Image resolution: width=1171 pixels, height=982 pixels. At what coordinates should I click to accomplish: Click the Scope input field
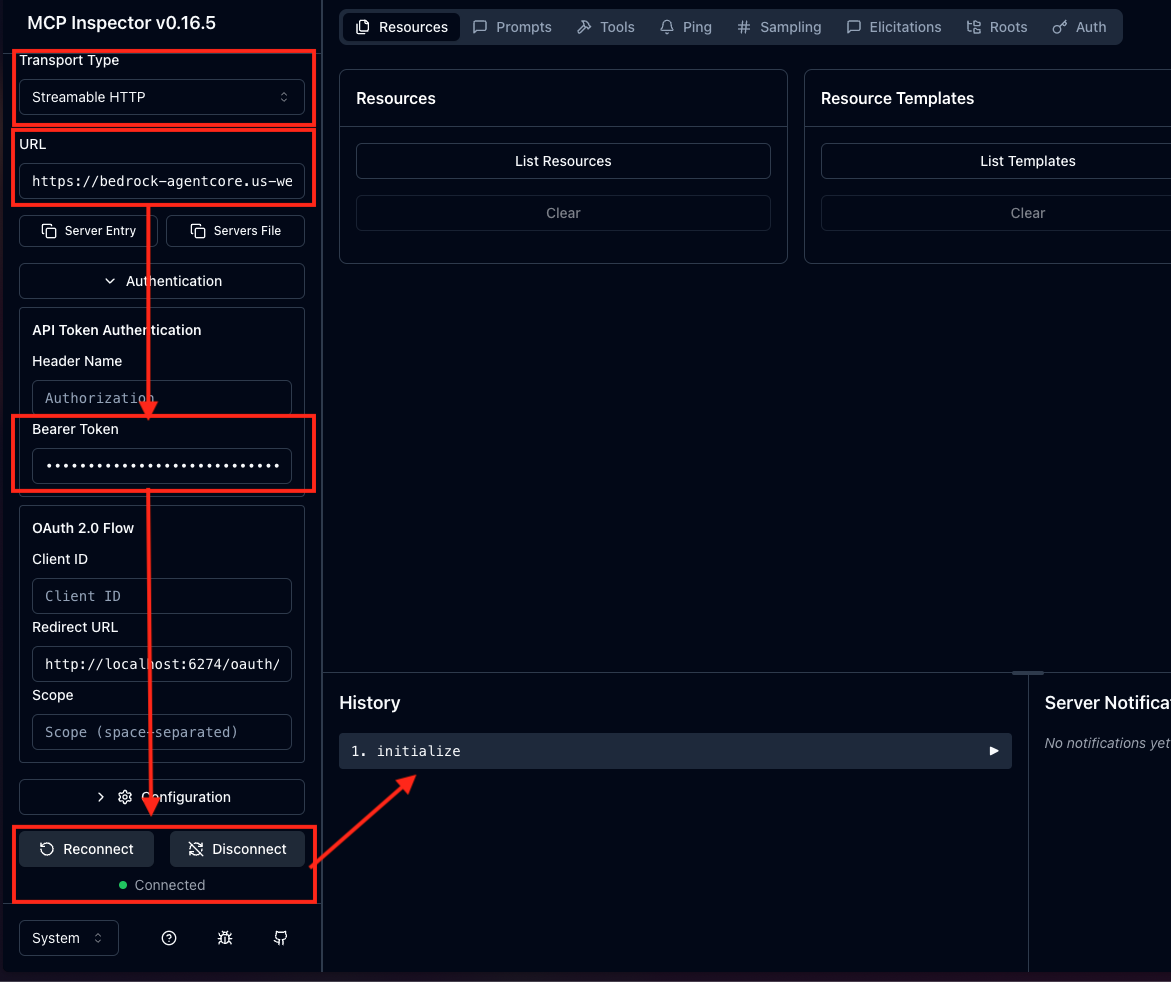click(x=161, y=732)
